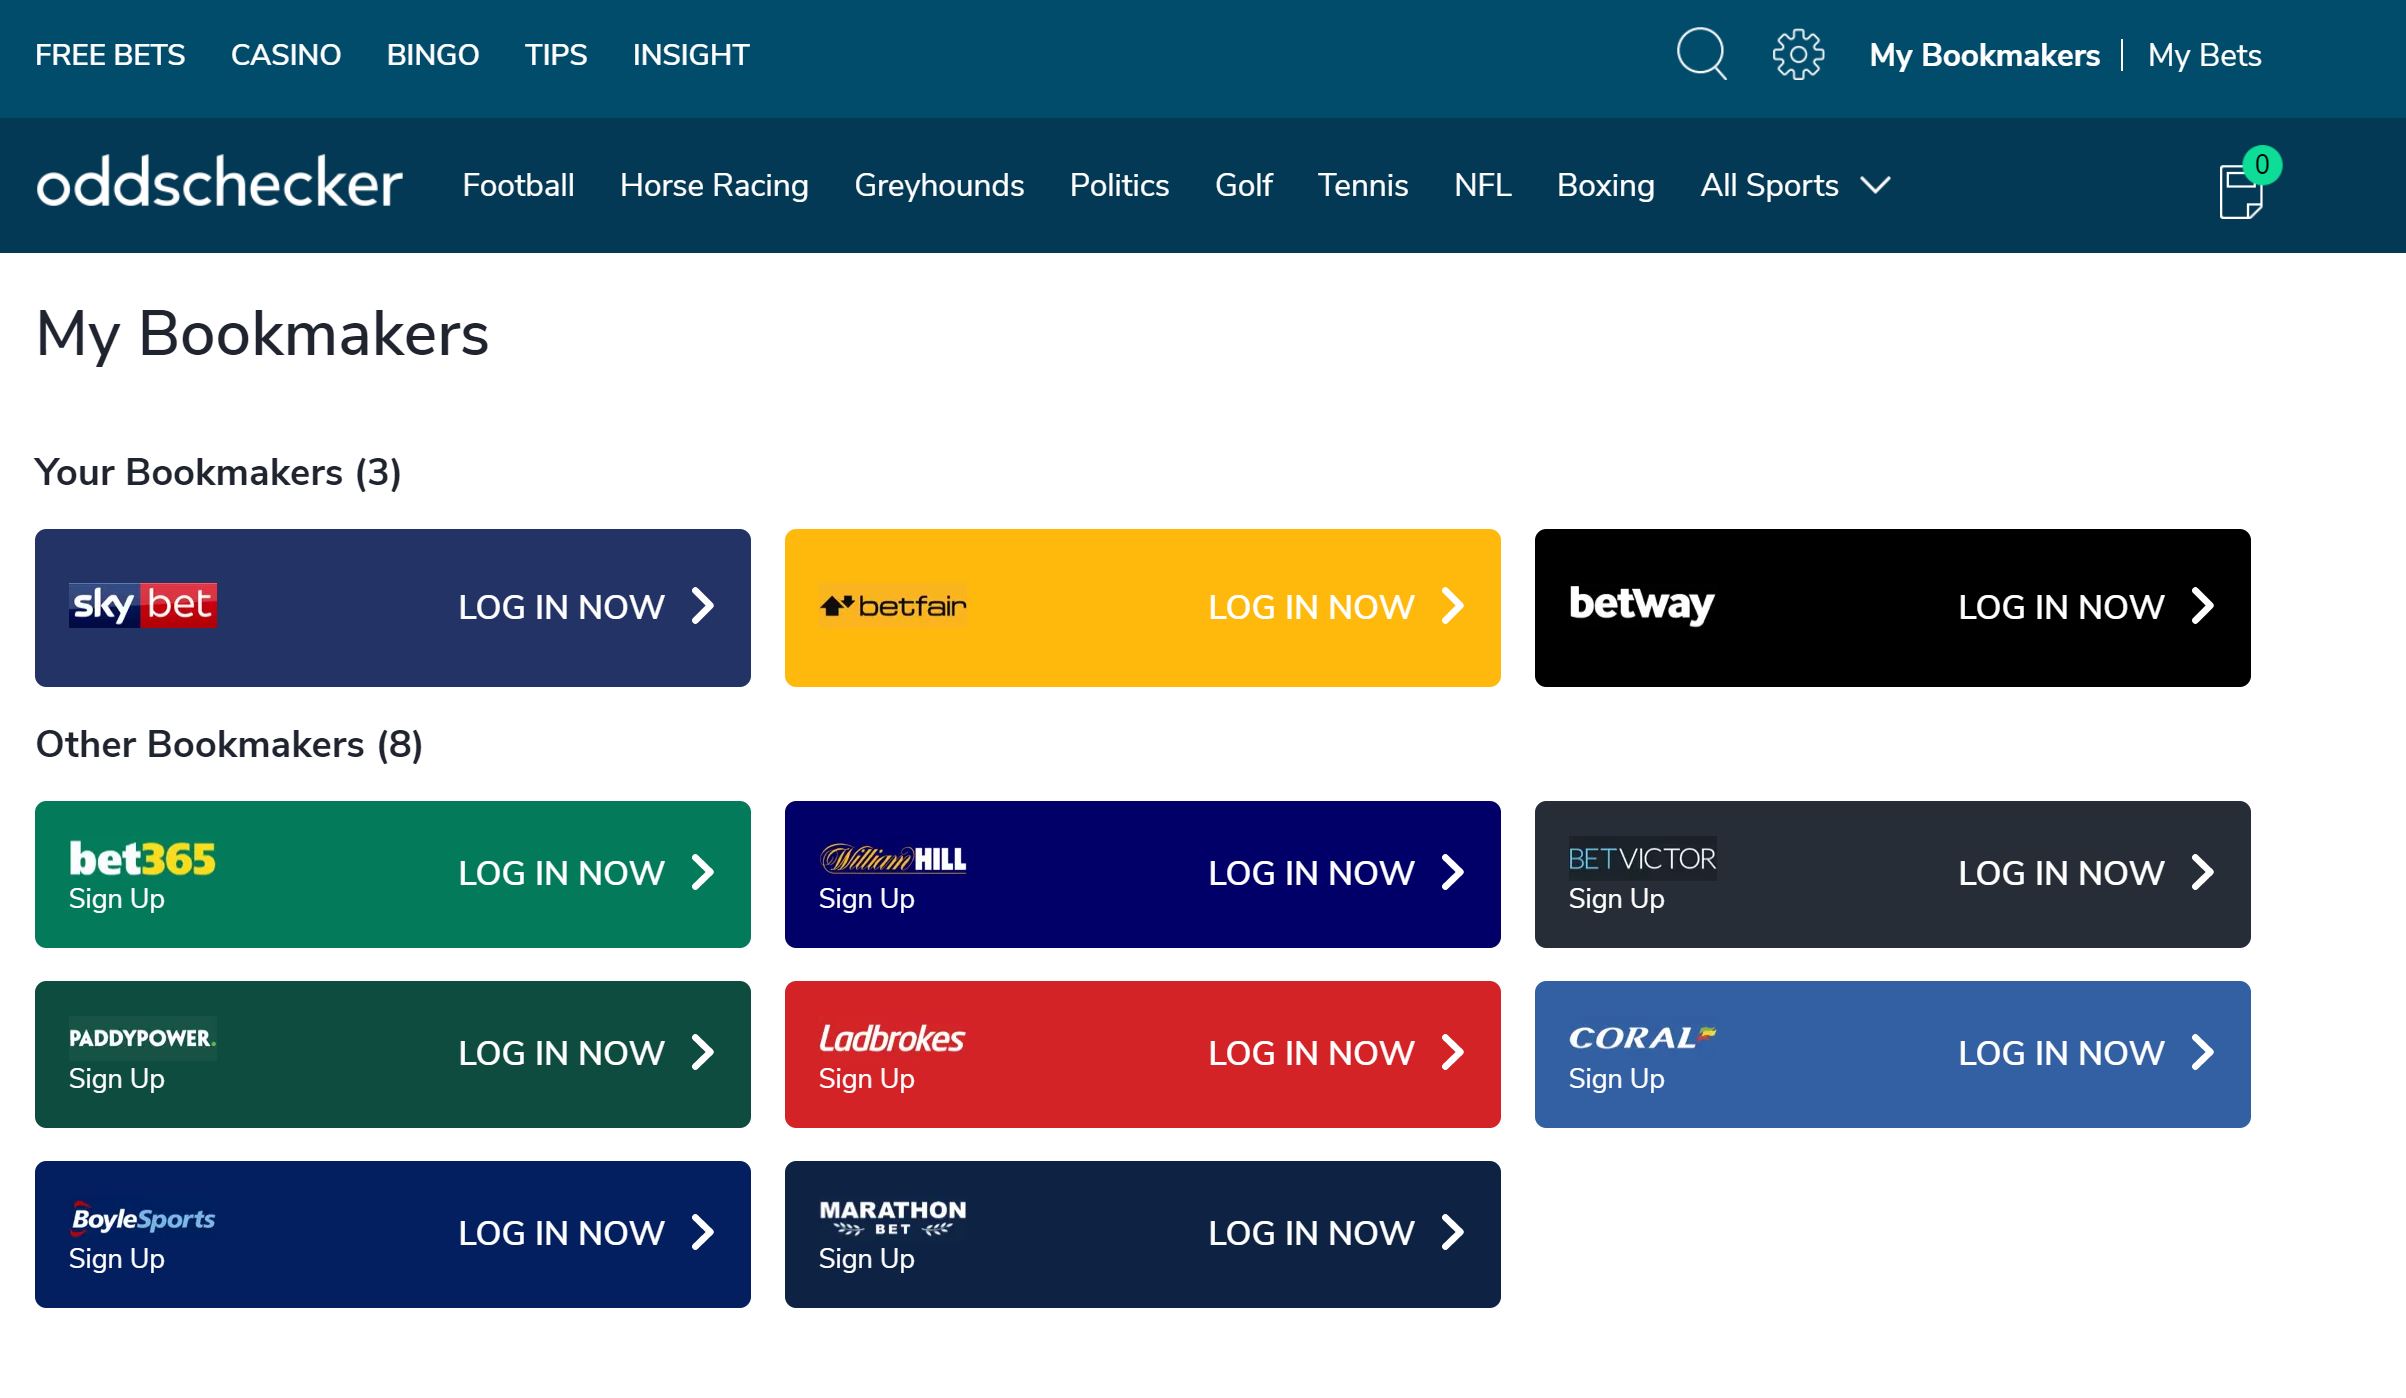
Task: Select the Horse Racing tab
Action: click(x=714, y=185)
